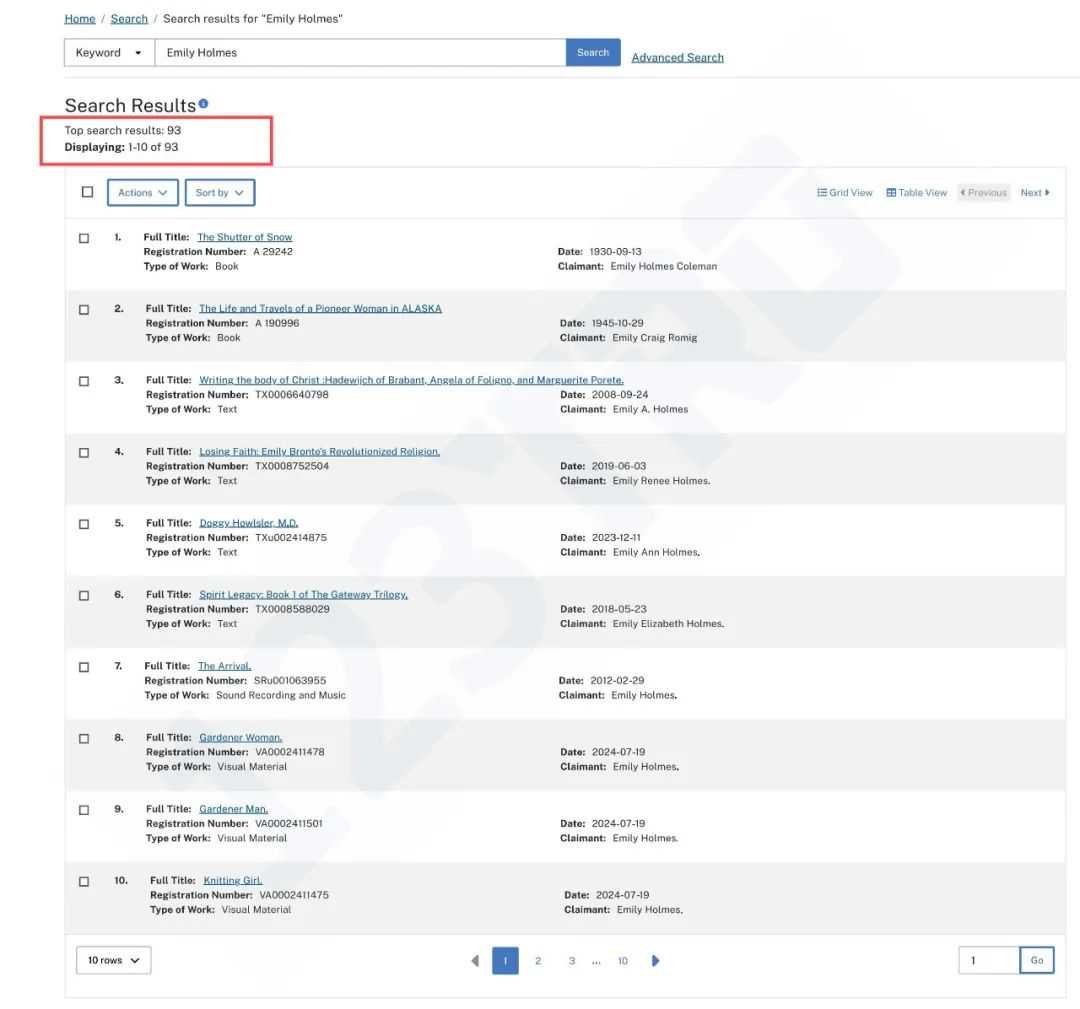Click claimant Emily Craig Romig

[654, 338]
